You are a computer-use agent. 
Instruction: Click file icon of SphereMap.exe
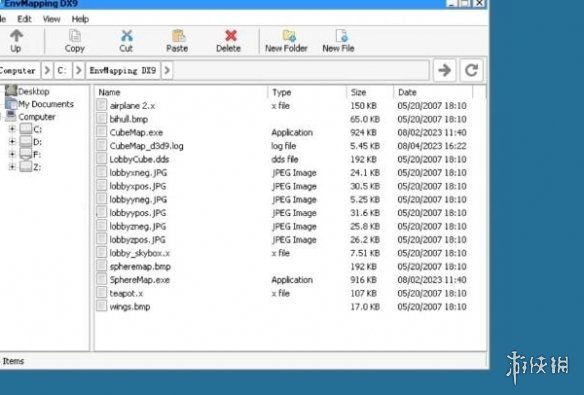(x=101, y=280)
